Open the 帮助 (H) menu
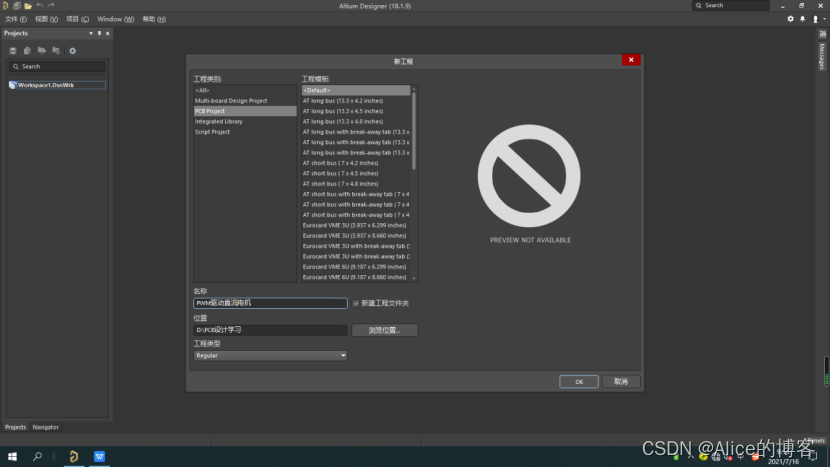831x468 pixels. [x=154, y=19]
